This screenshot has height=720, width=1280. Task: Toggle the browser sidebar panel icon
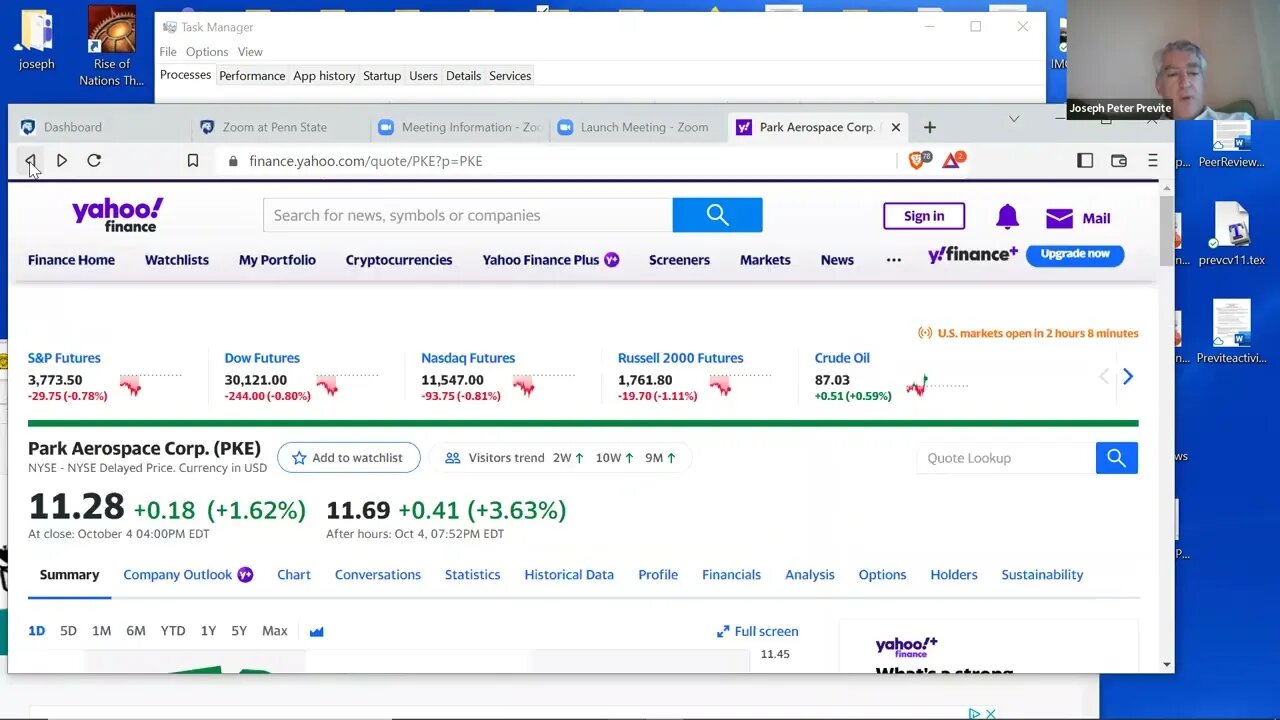pyautogui.click(x=1085, y=160)
